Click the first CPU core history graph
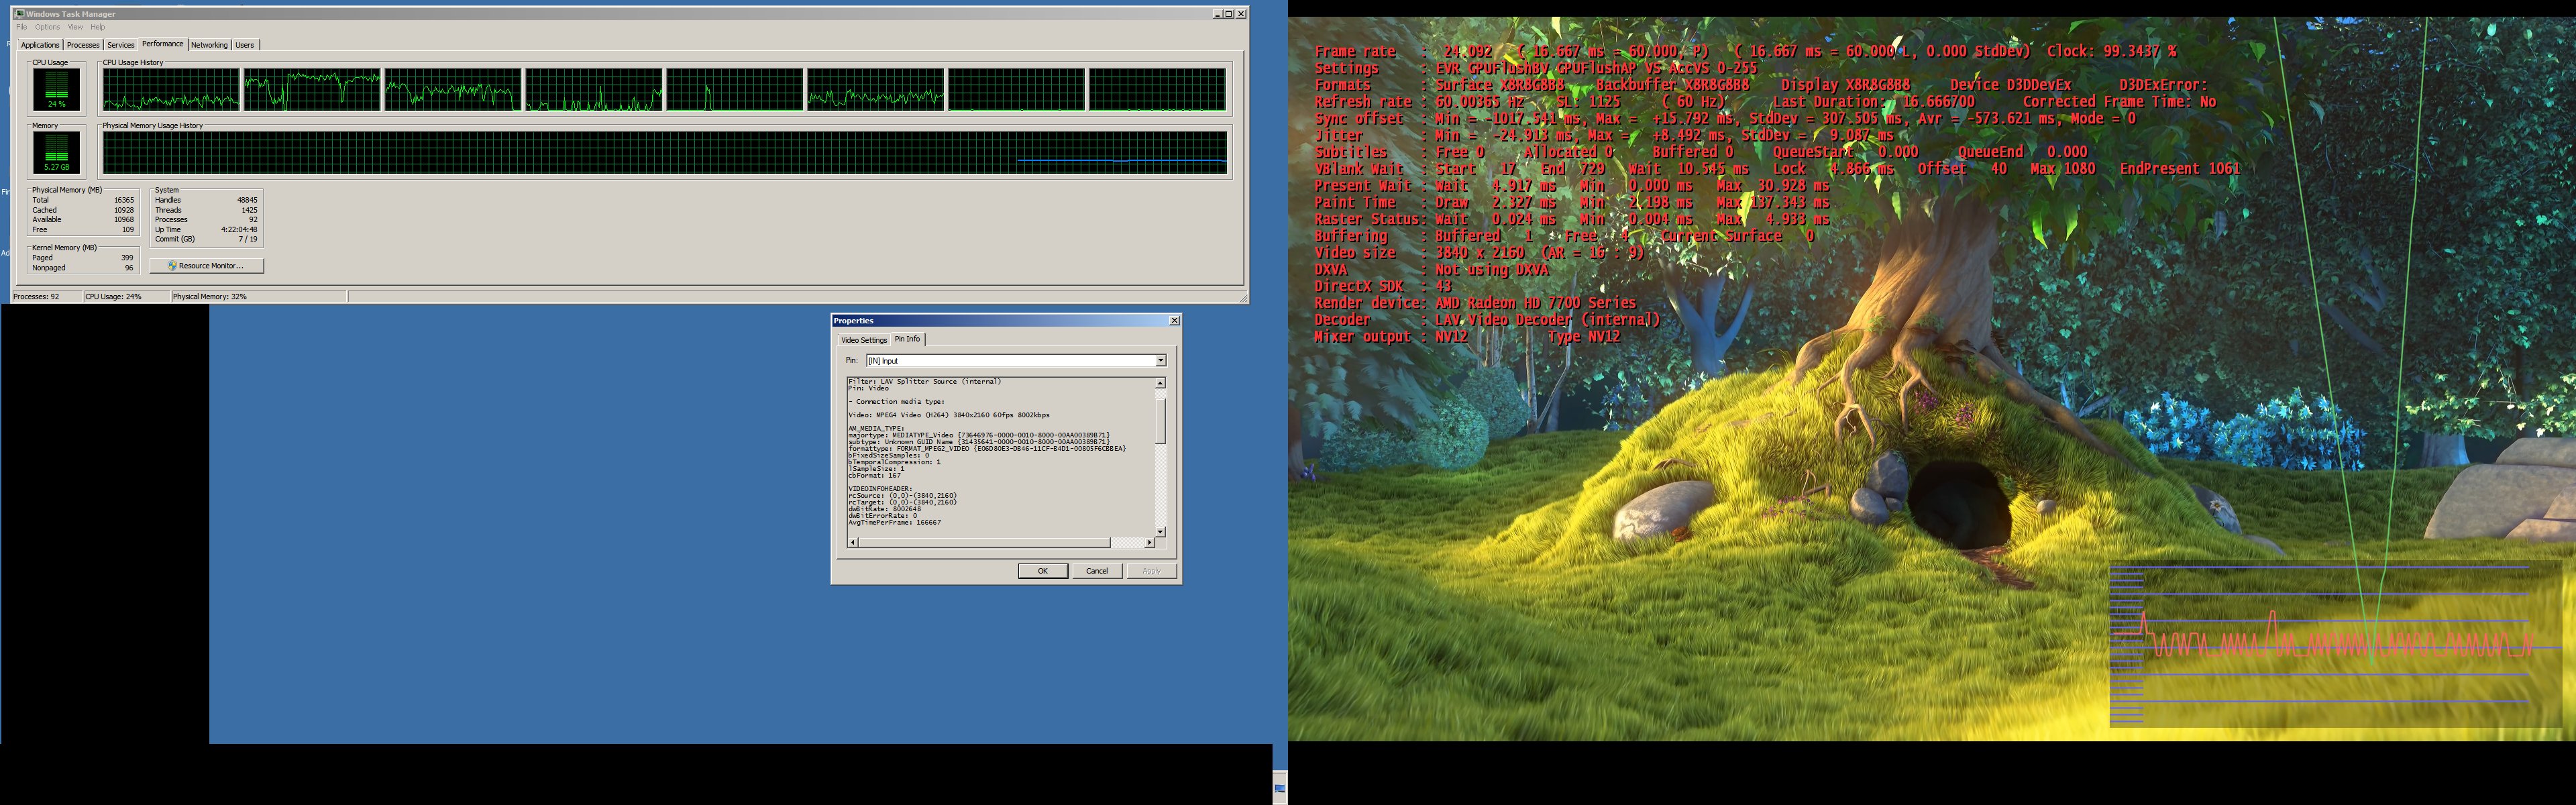The height and width of the screenshot is (805, 2576). click(171, 89)
